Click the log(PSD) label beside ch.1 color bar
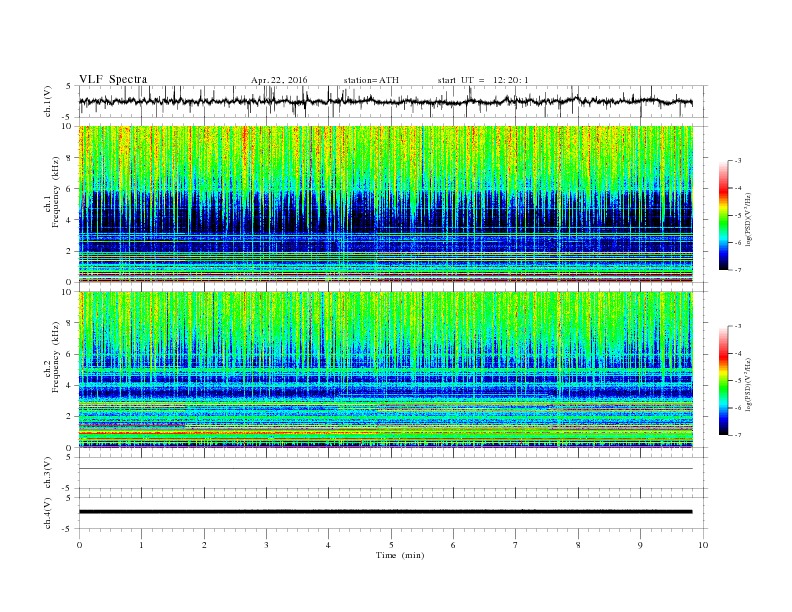Viewport: 792px width, 612px height. pos(749,219)
